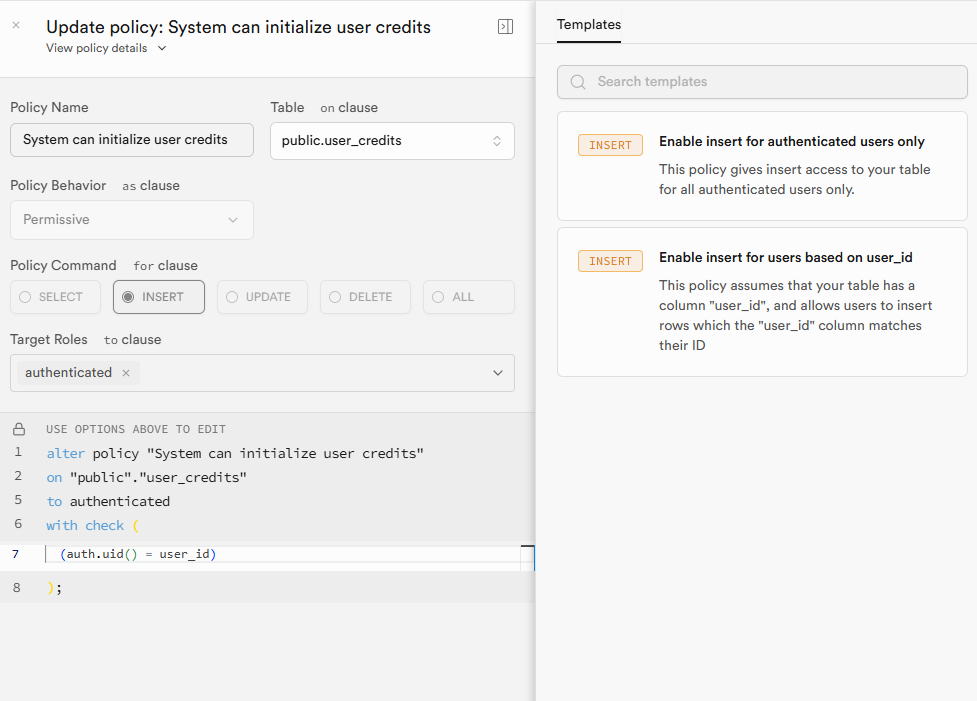Select the ALL policy command
The image size is (977, 701).
tap(469, 297)
